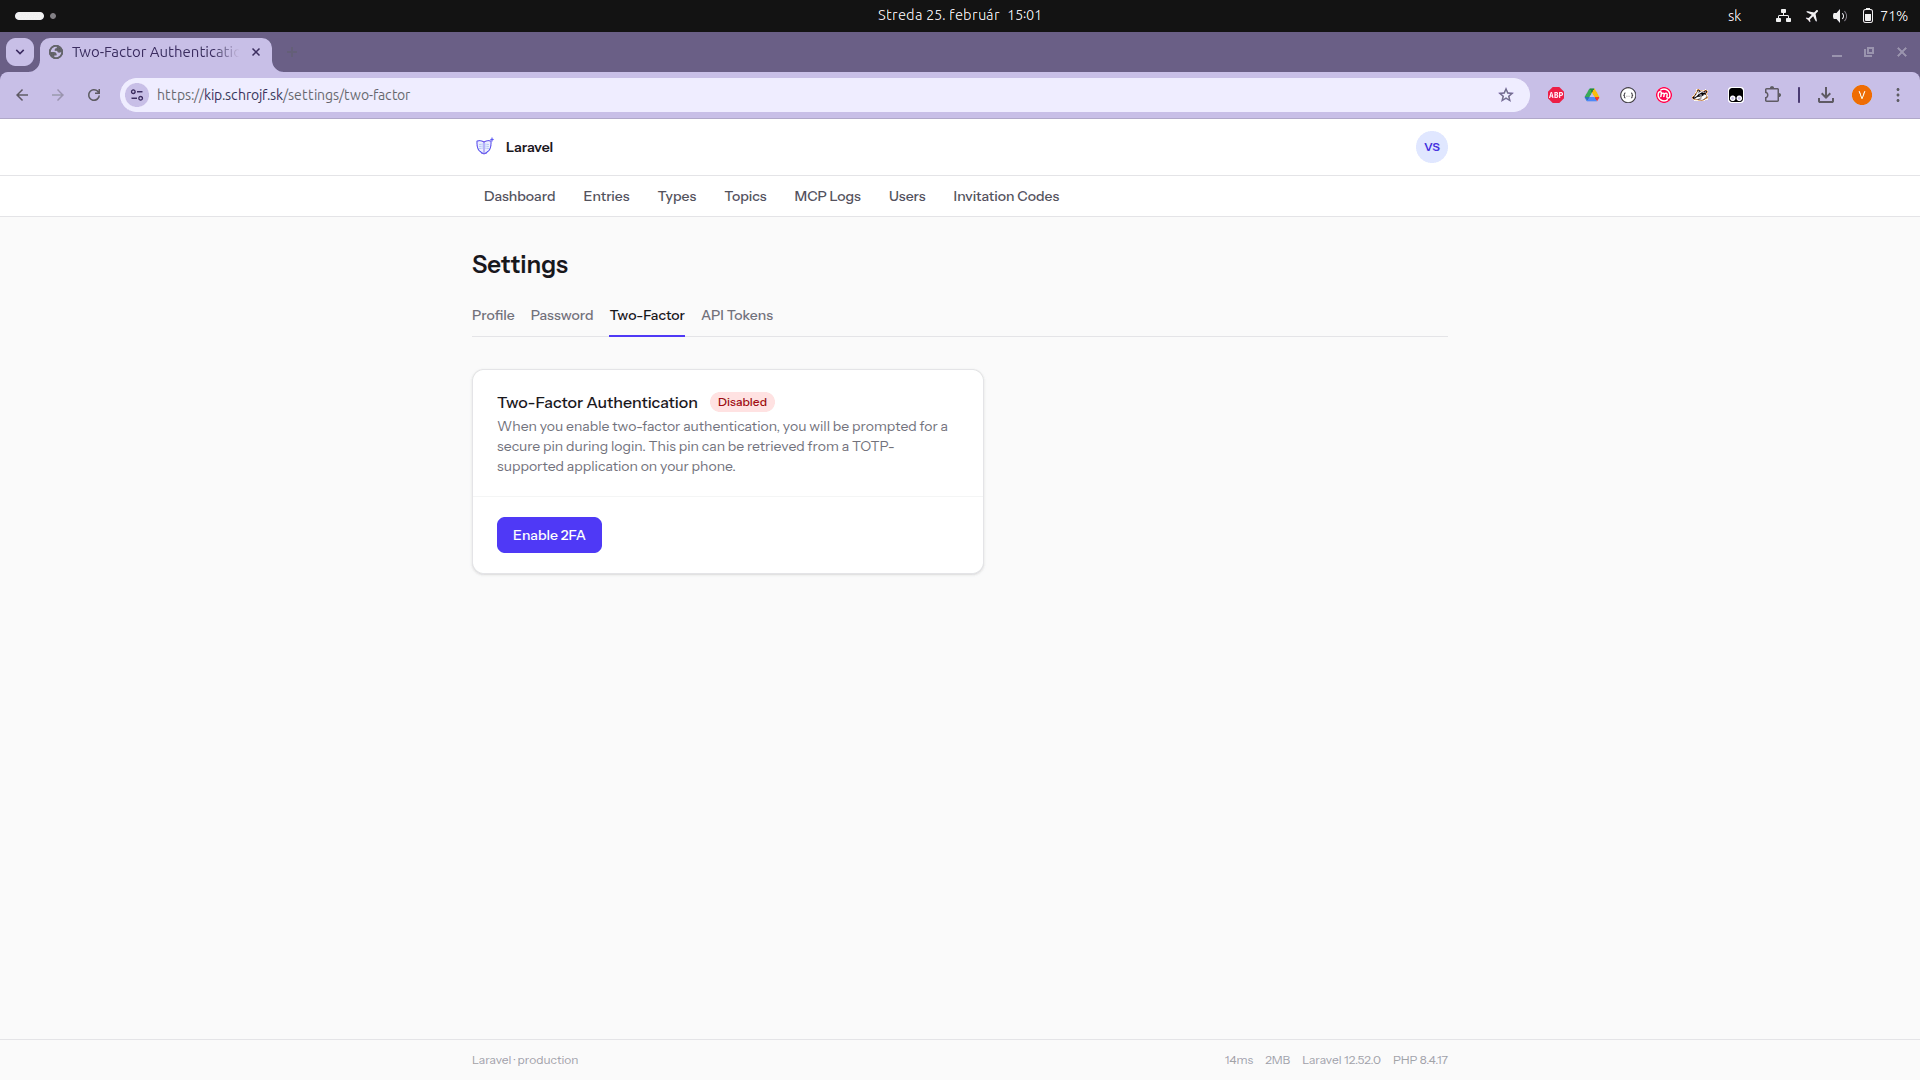The width and height of the screenshot is (1920, 1080).
Task: Select the Two-Factor settings tab
Action: point(647,316)
